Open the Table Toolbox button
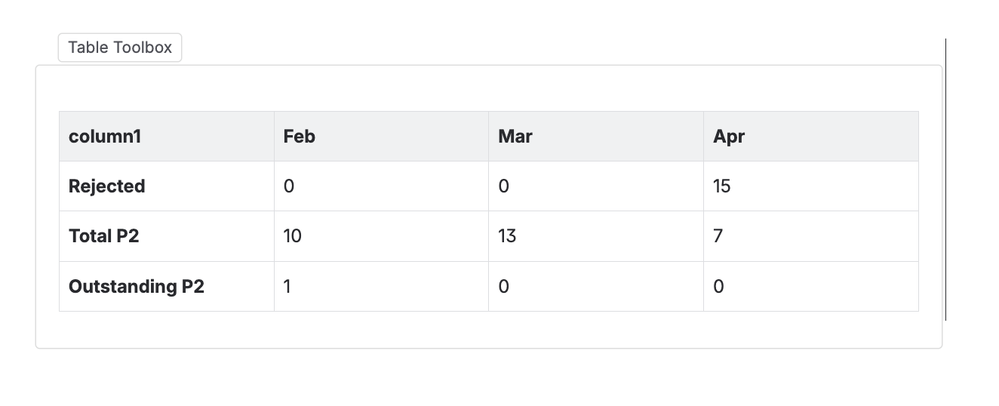The width and height of the screenshot is (999, 406). 120,48
